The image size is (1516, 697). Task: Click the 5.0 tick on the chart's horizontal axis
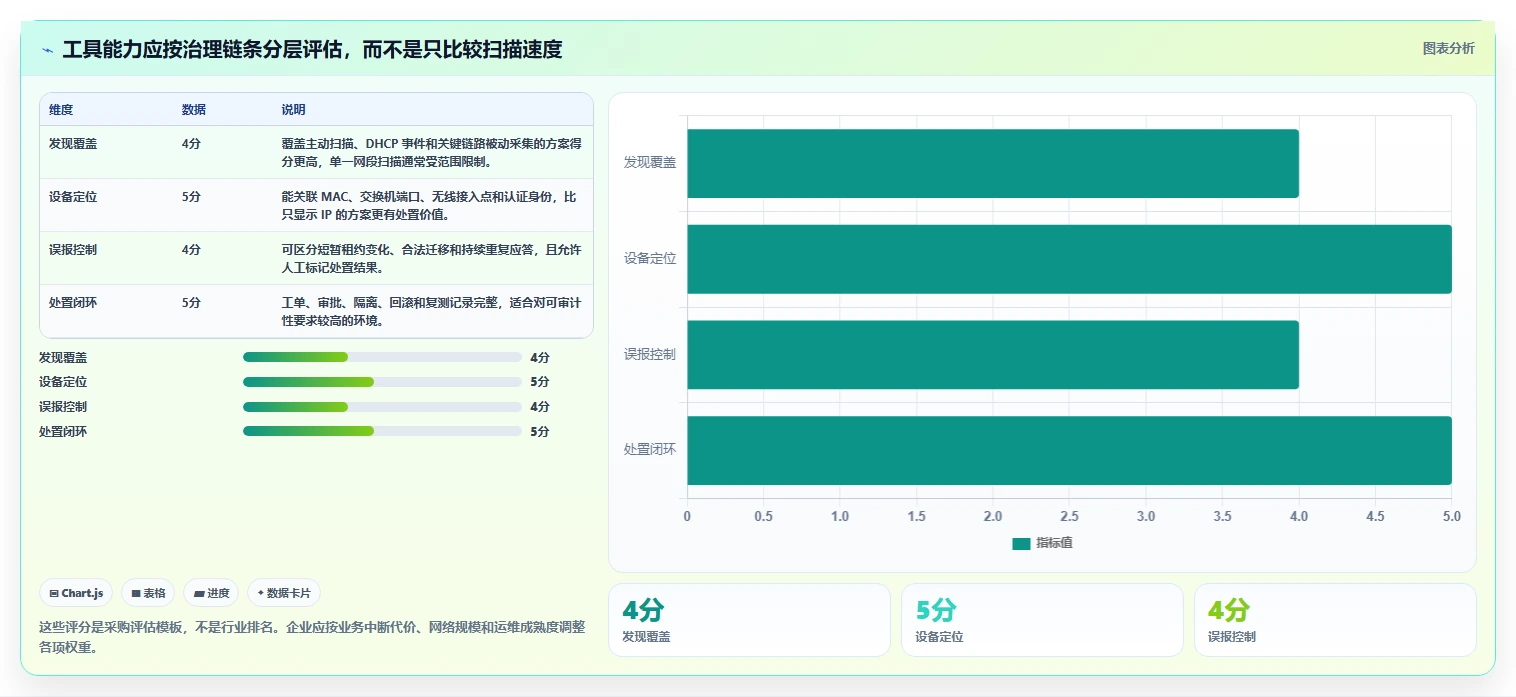coord(1451,517)
